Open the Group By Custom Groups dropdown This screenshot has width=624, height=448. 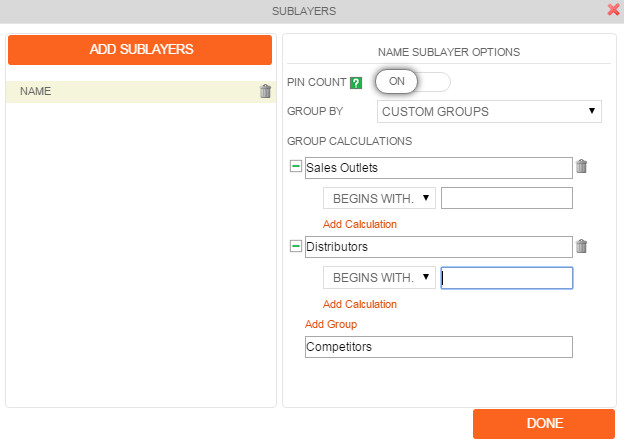[489, 111]
